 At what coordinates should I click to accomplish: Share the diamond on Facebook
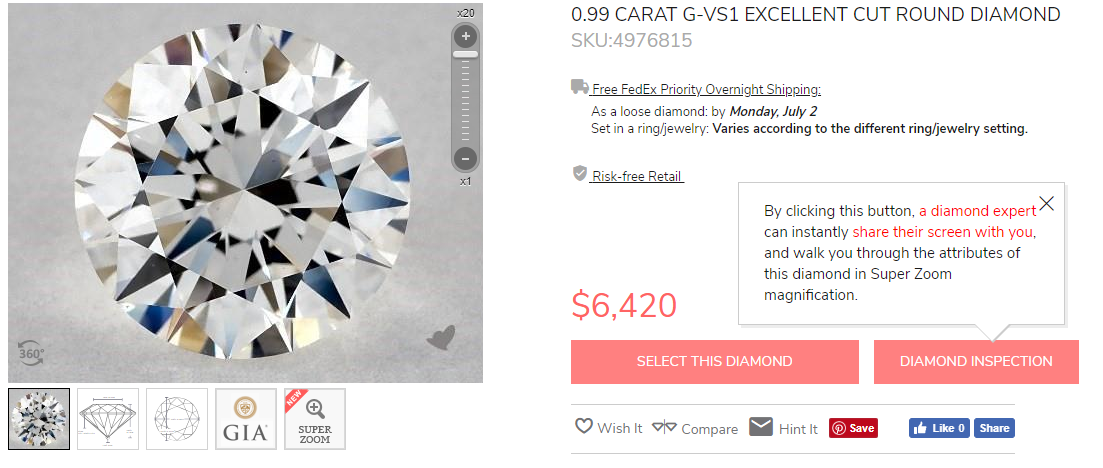(x=994, y=428)
